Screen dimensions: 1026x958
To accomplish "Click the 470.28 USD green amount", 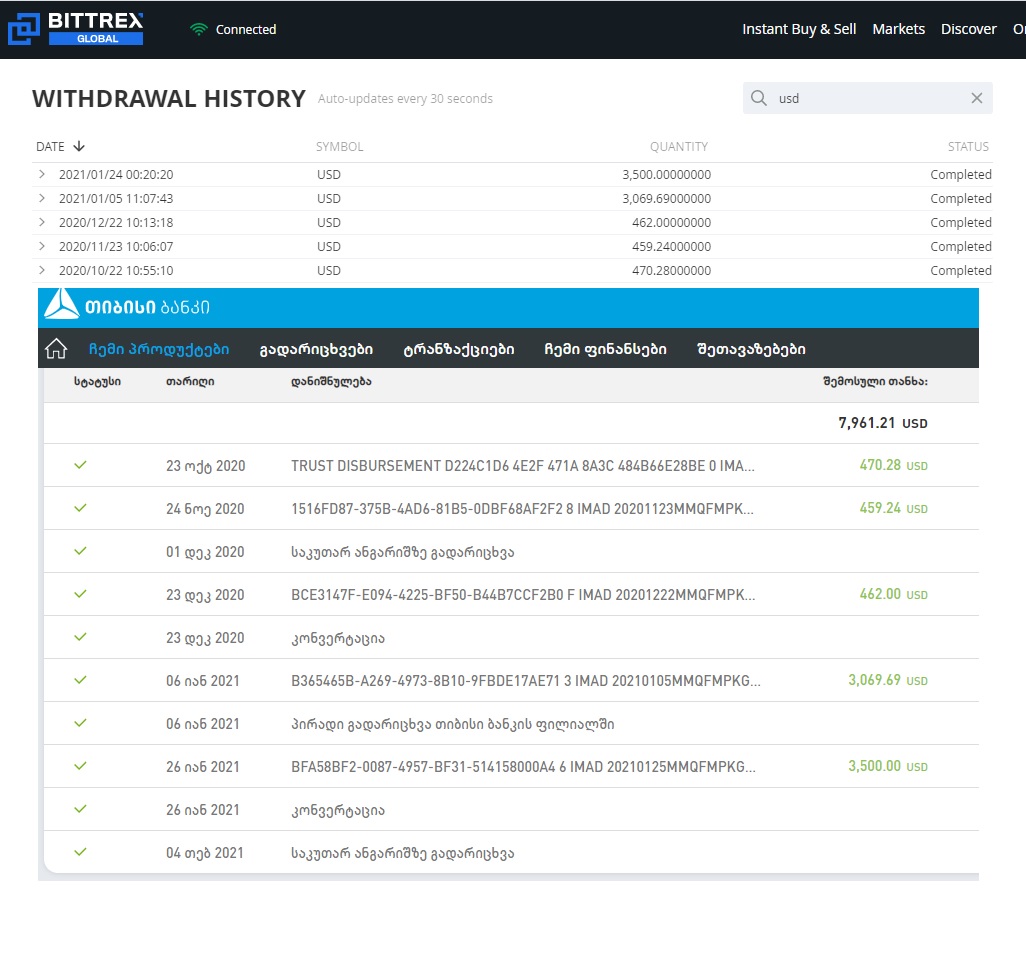I will (x=893, y=465).
